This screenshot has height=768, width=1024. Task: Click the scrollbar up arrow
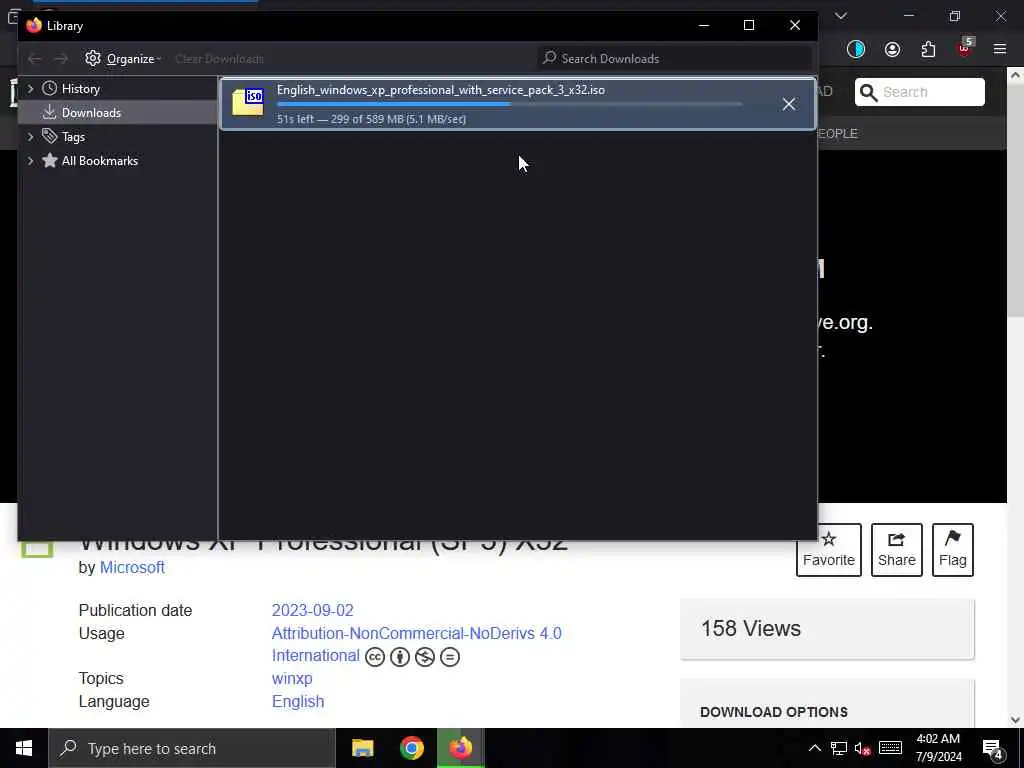pos(1016,75)
